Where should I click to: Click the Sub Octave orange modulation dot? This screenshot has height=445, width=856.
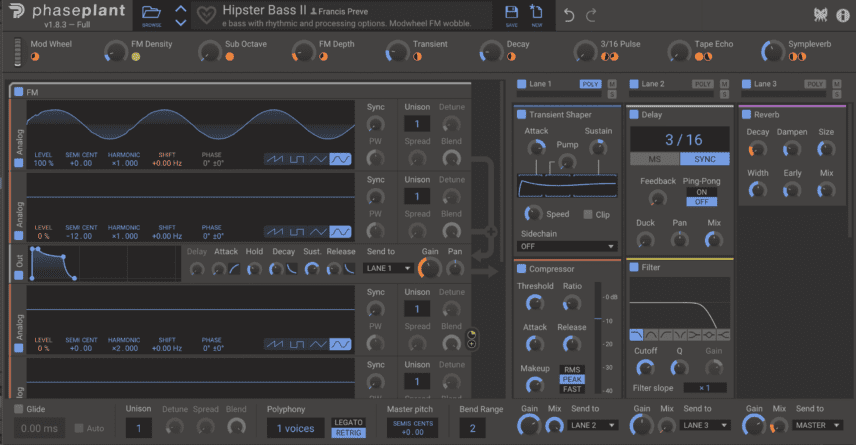tap(230, 56)
